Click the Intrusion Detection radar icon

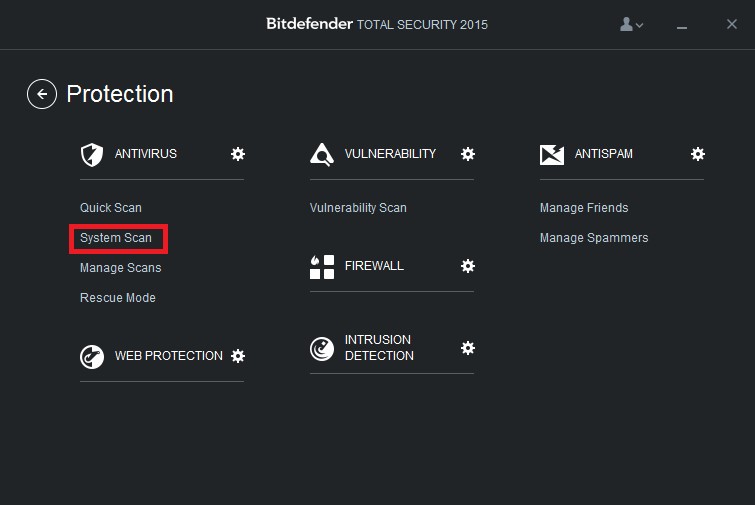pos(322,349)
